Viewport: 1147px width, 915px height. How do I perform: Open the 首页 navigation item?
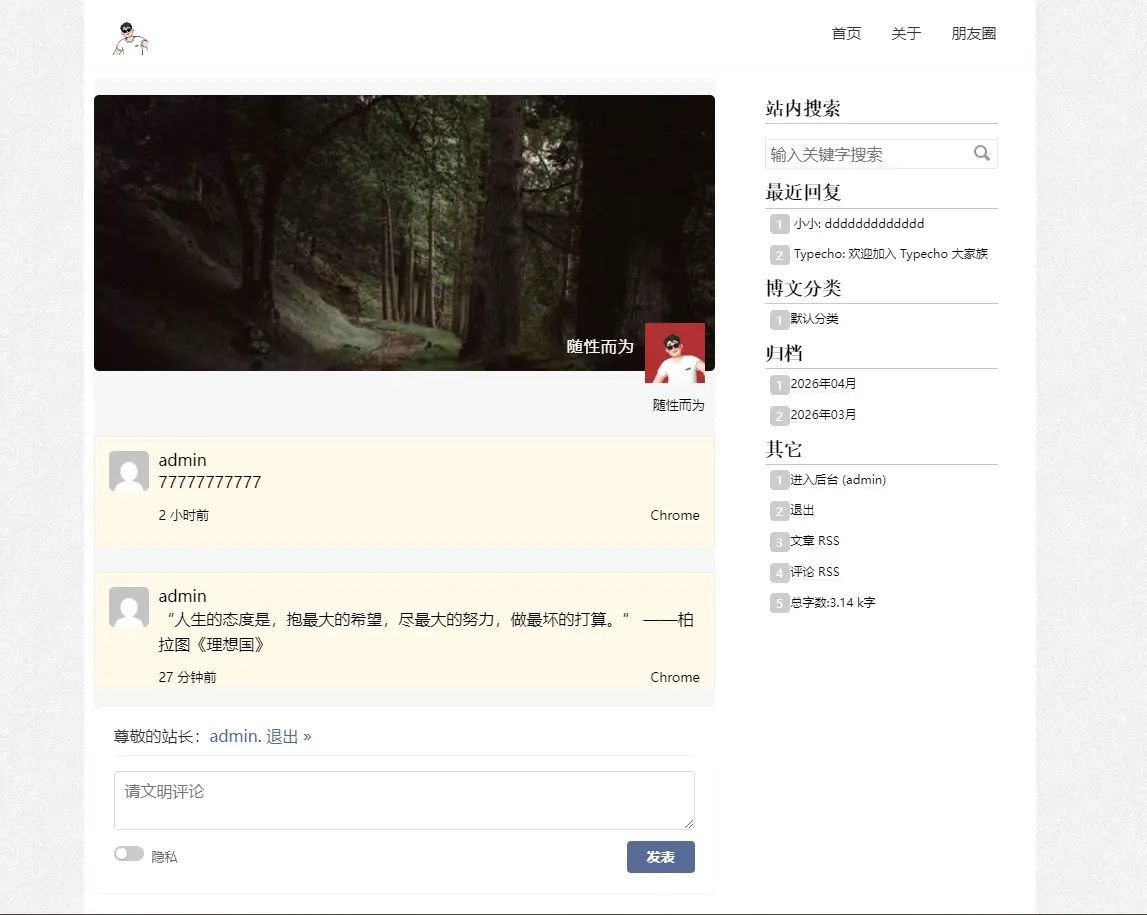846,34
